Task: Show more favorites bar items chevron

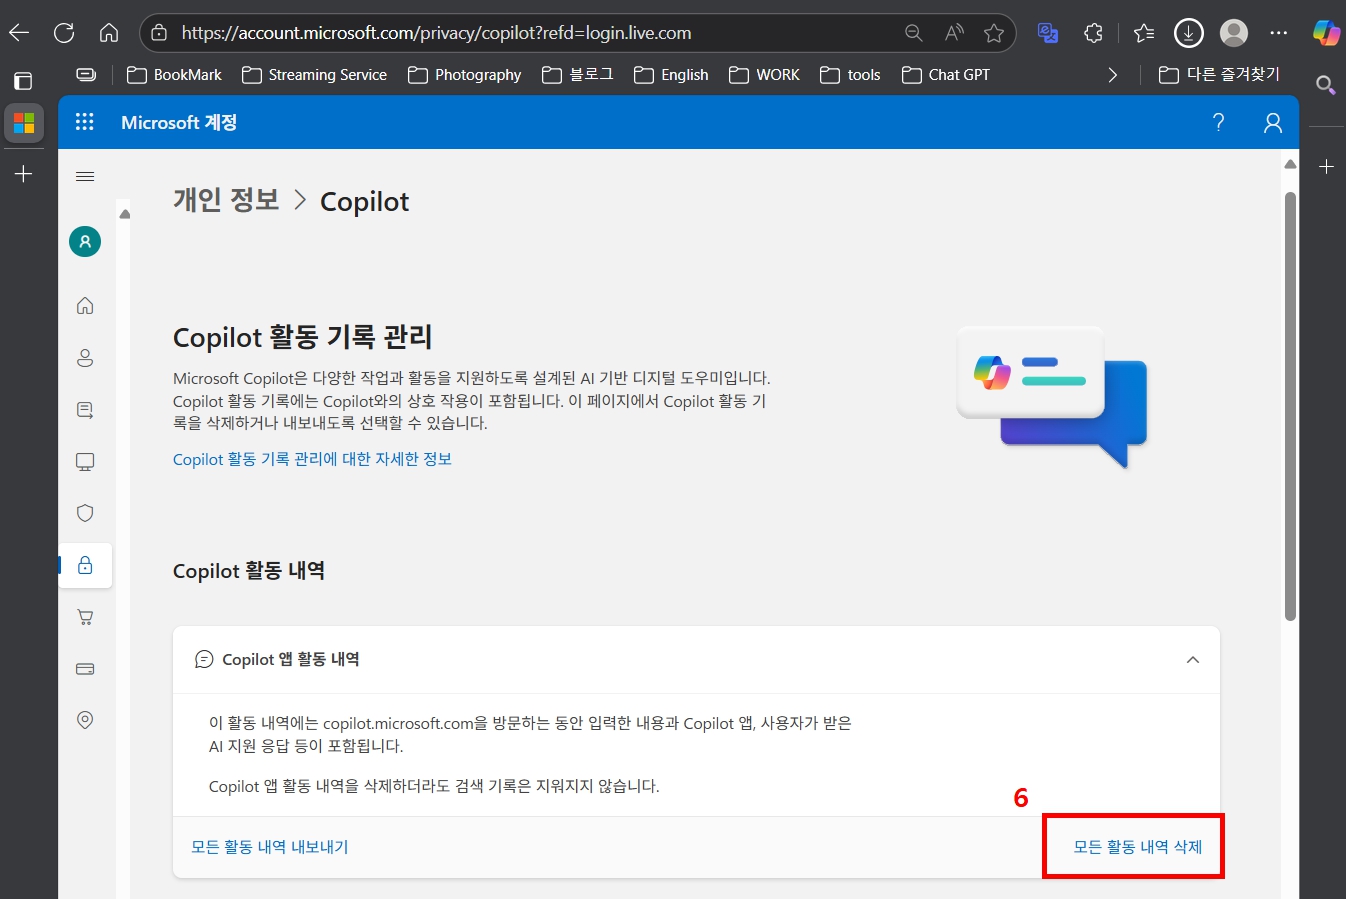Action: [1113, 75]
